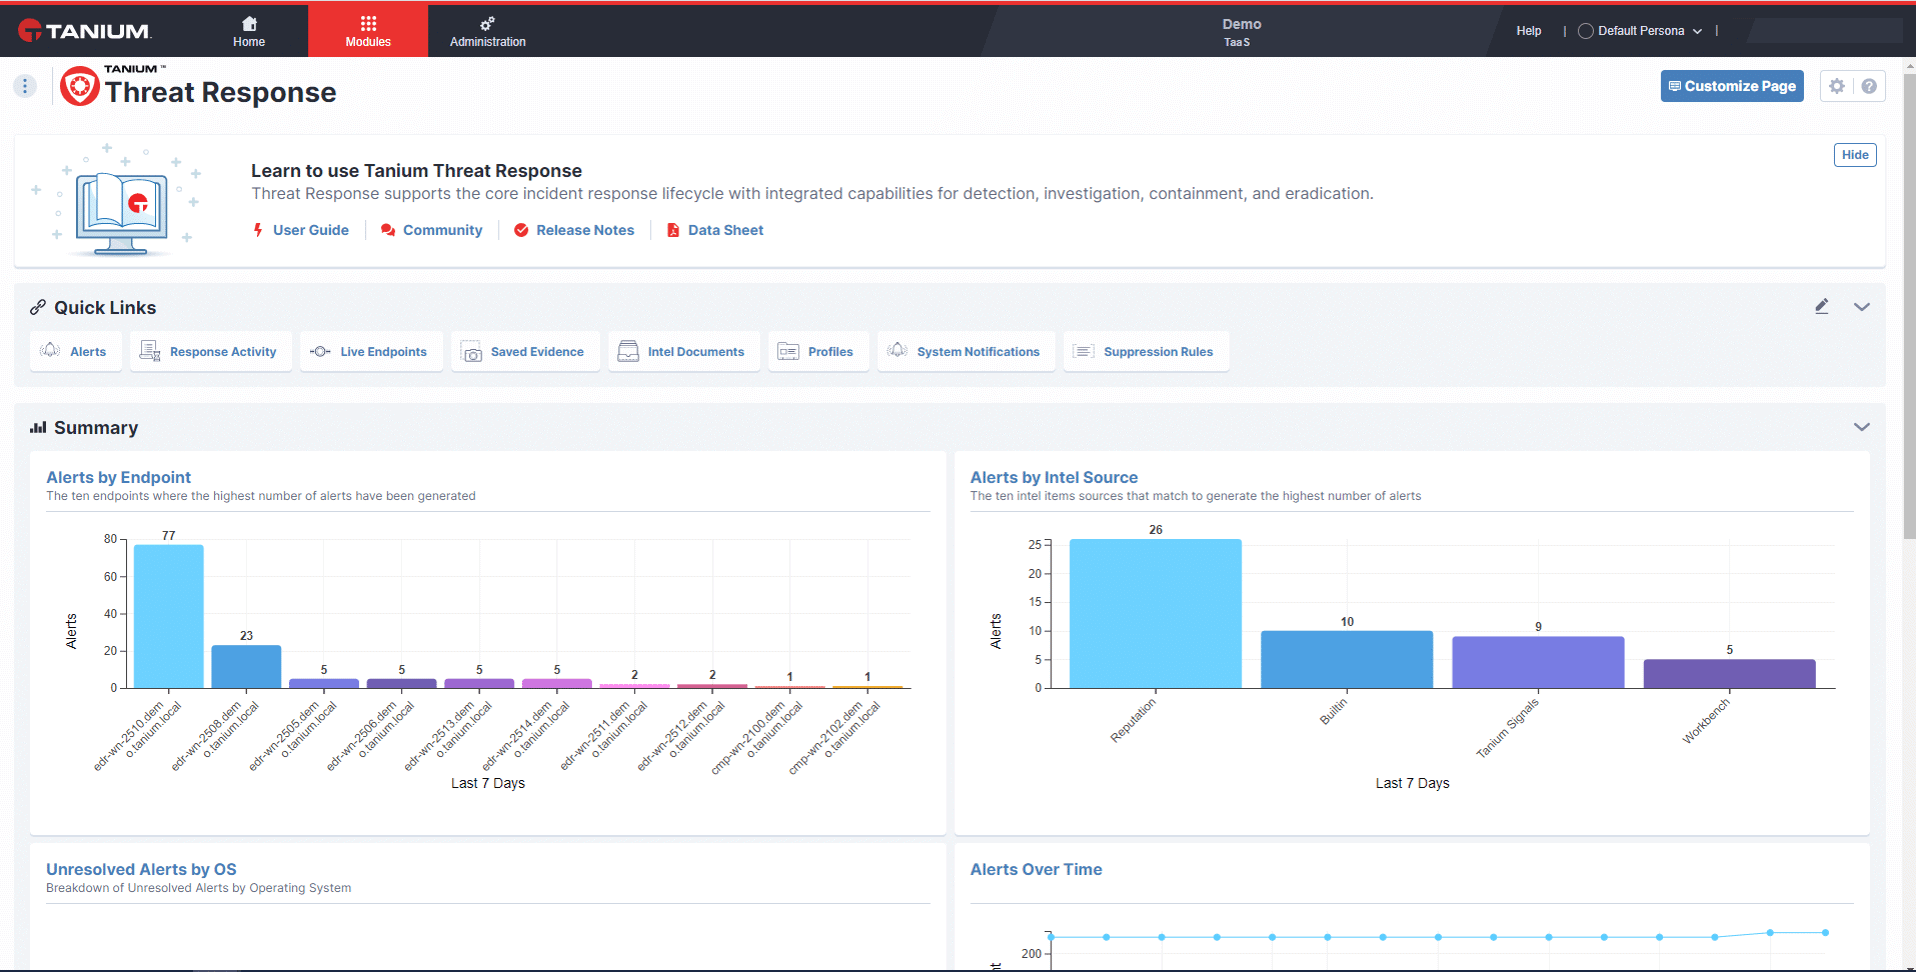Edit Quick Links with pencil icon
This screenshot has height=972, width=1916.
[1822, 307]
